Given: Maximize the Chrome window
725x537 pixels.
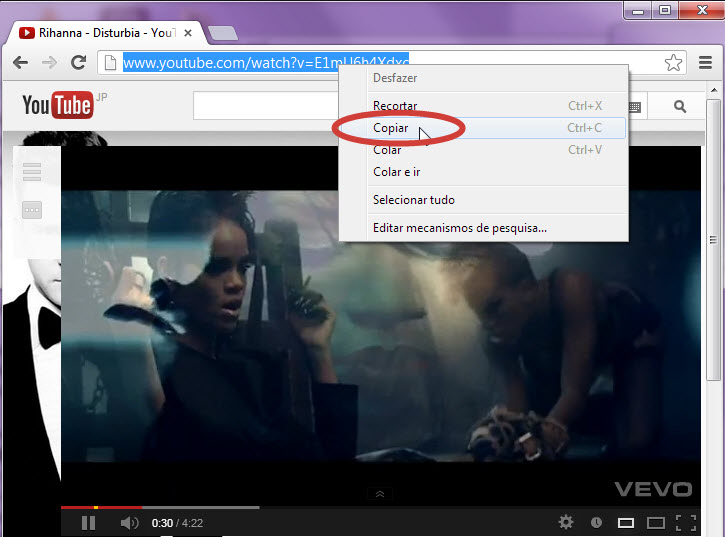Looking at the screenshot, I should [665, 10].
